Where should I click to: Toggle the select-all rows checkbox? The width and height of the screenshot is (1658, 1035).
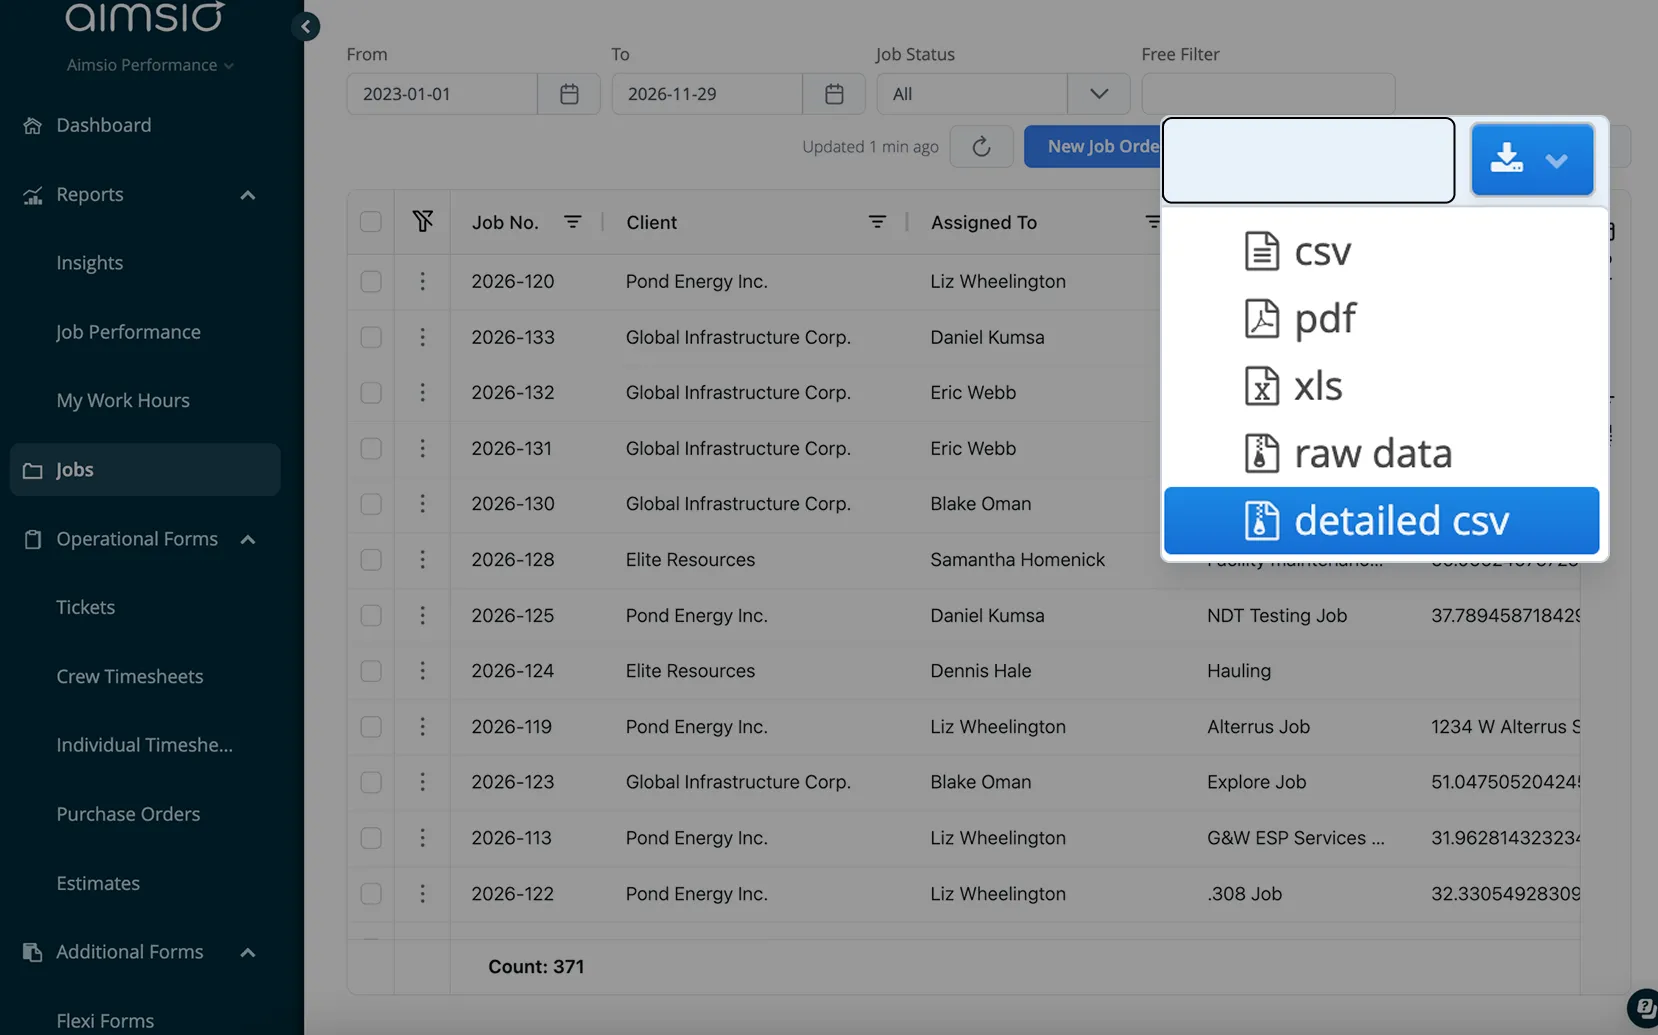pos(371,222)
